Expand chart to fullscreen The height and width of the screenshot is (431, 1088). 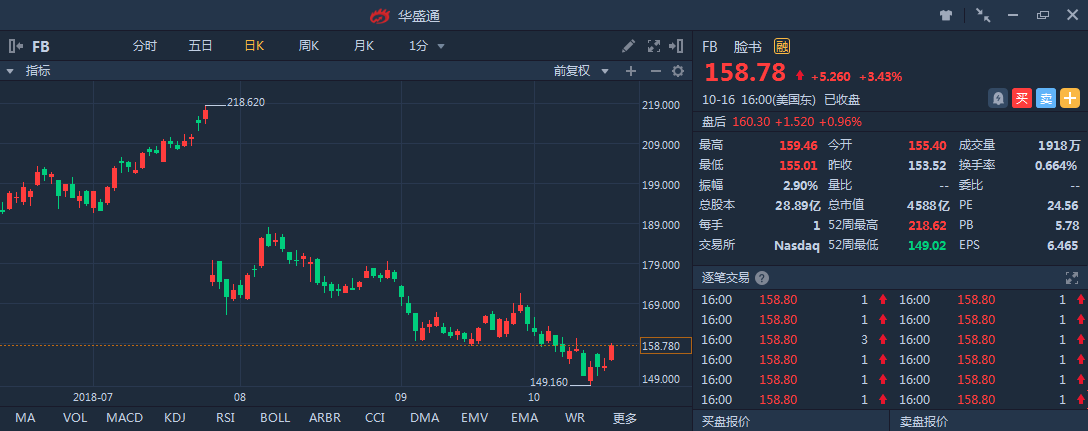click(x=654, y=47)
